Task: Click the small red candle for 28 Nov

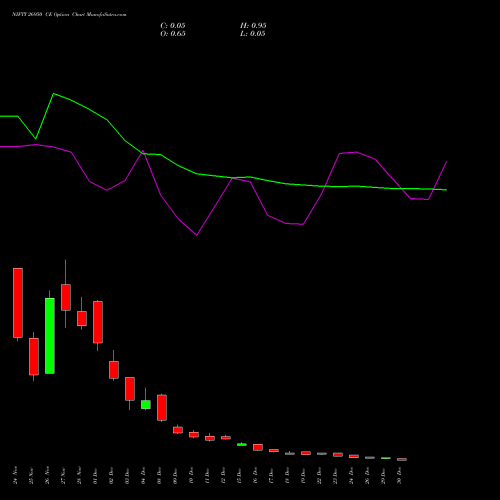Action: (82, 318)
